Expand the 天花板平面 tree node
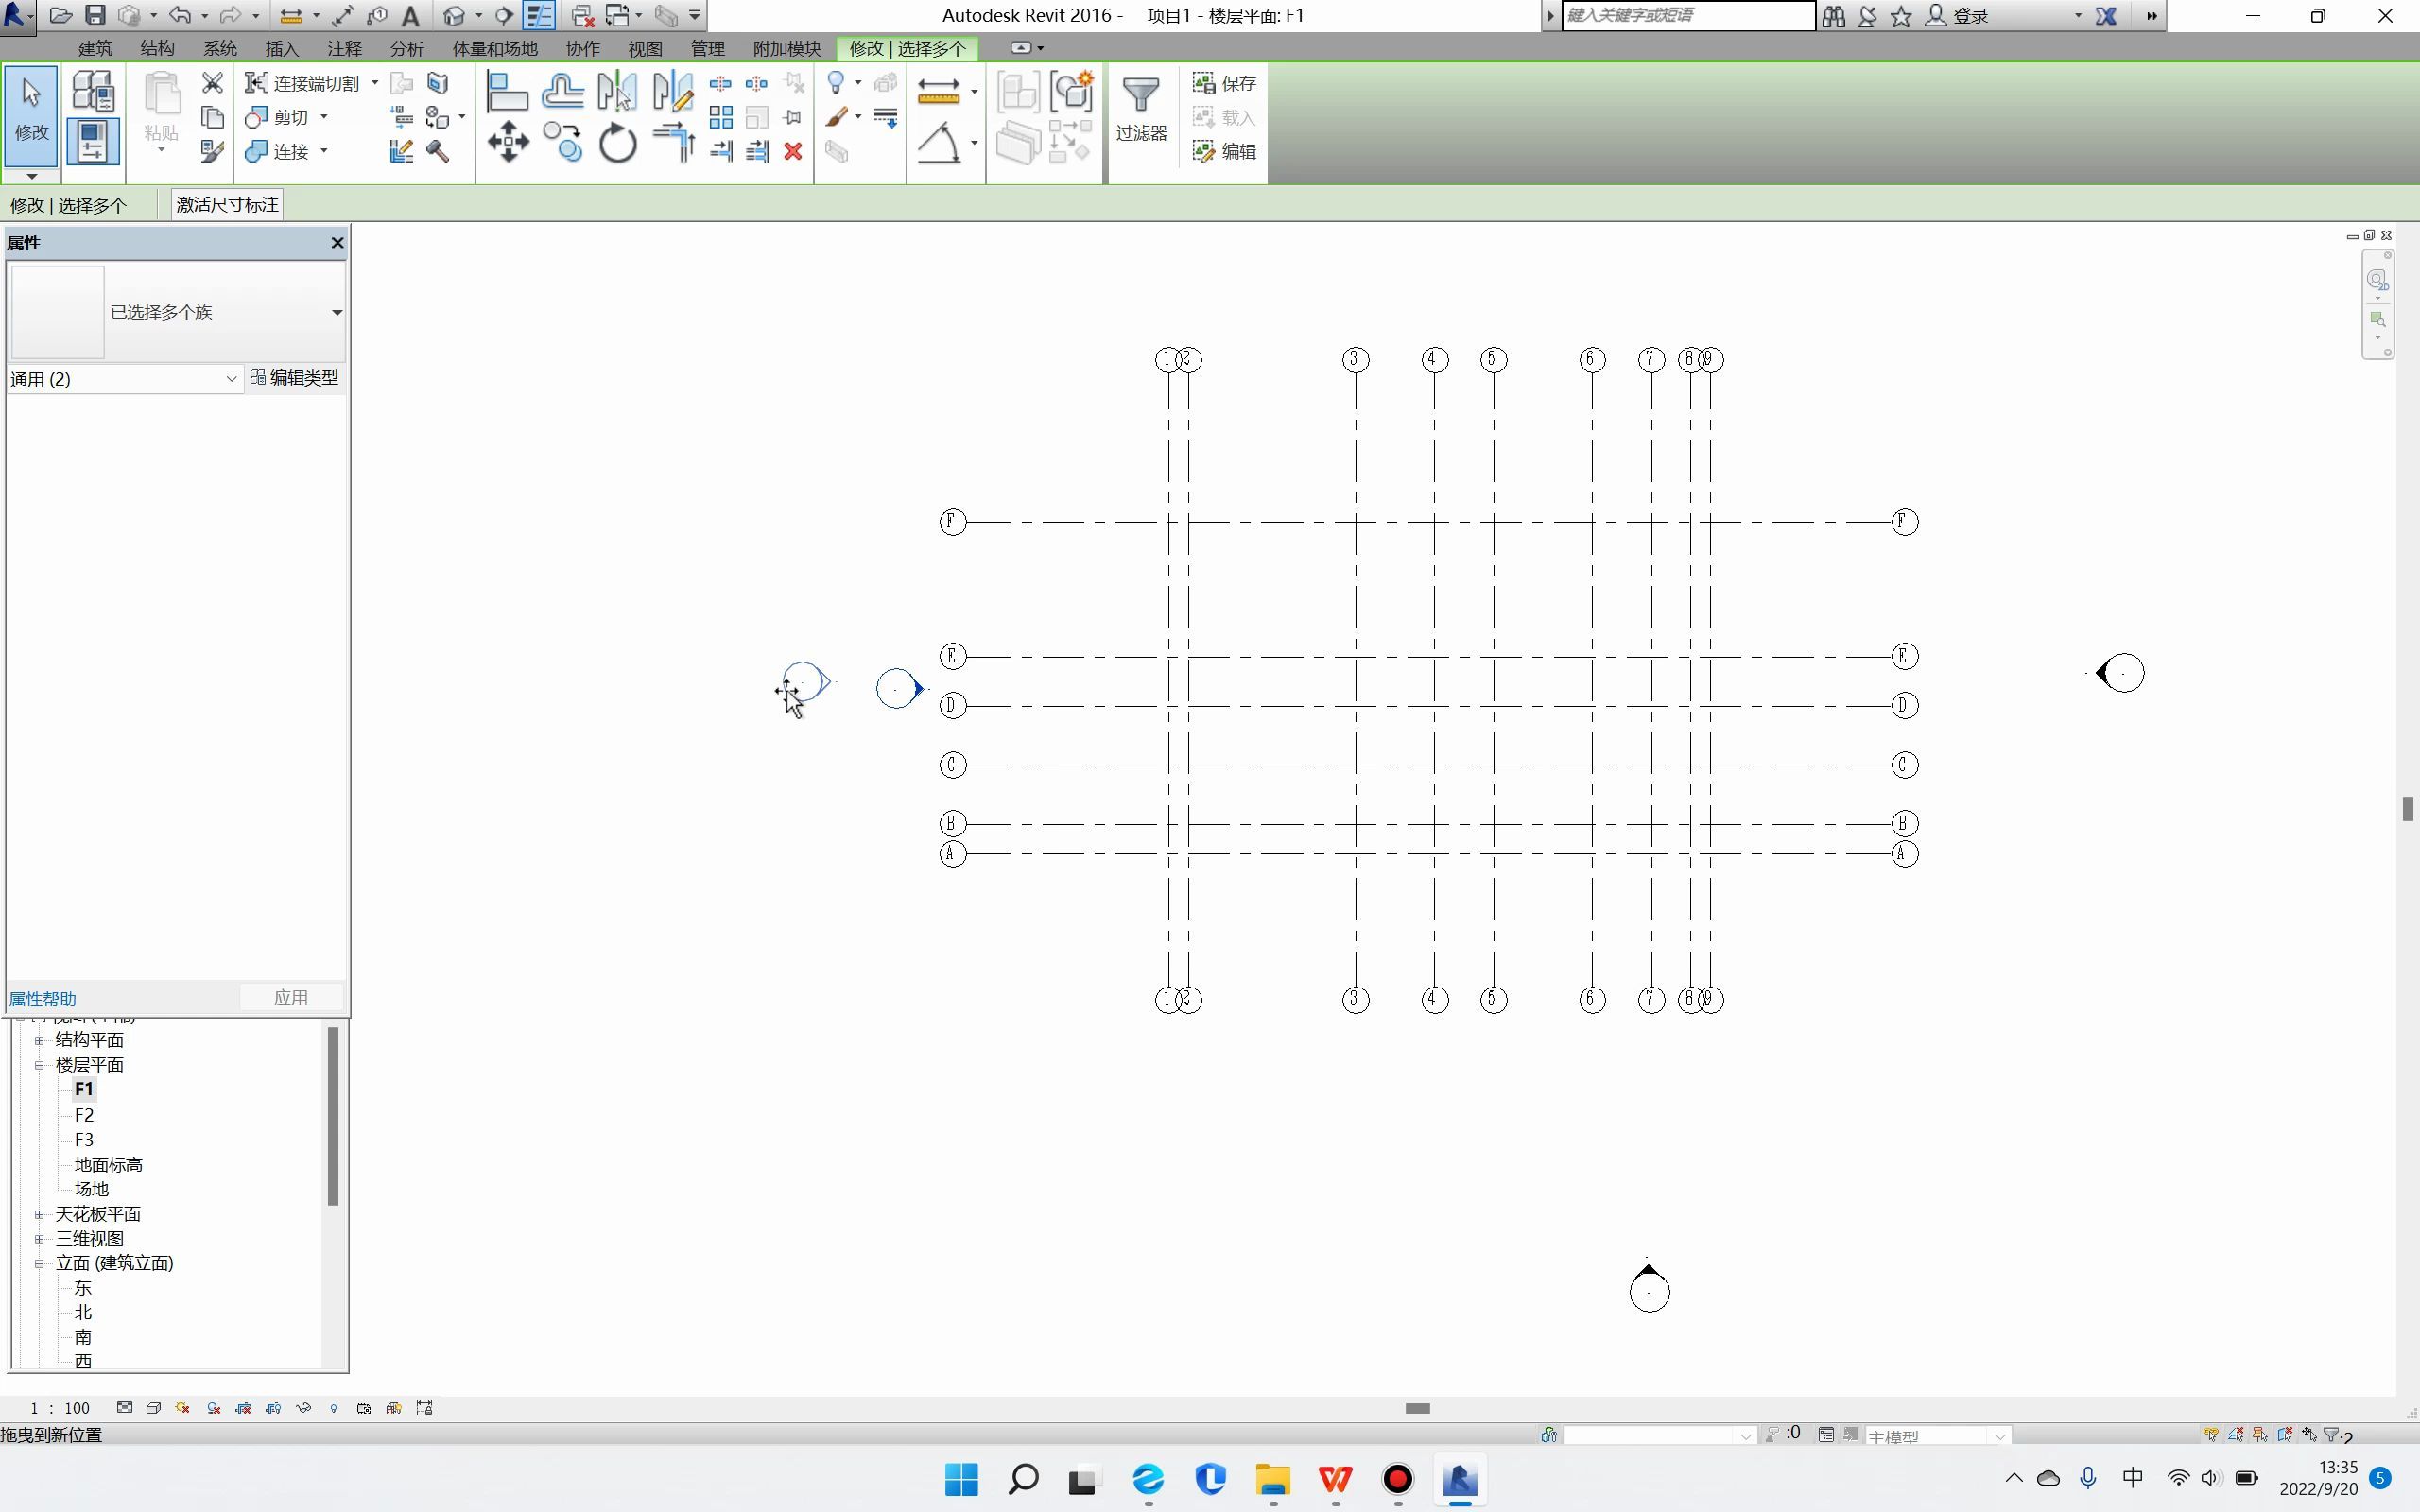This screenshot has height=1512, width=2420. [40, 1214]
